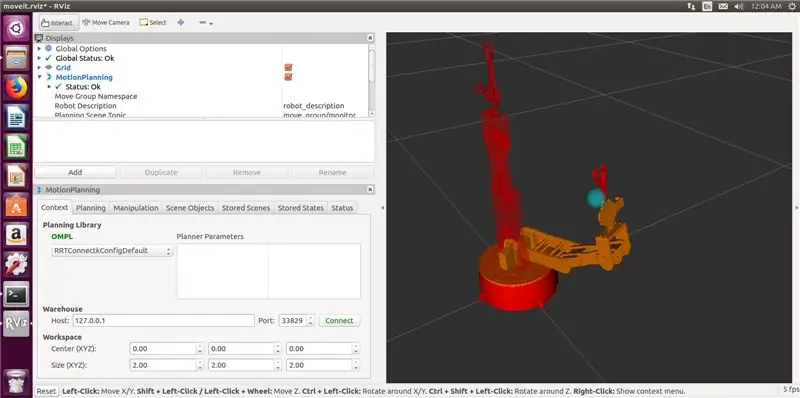800x398 pixels.
Task: Choose the Select tool
Action: click(153, 22)
